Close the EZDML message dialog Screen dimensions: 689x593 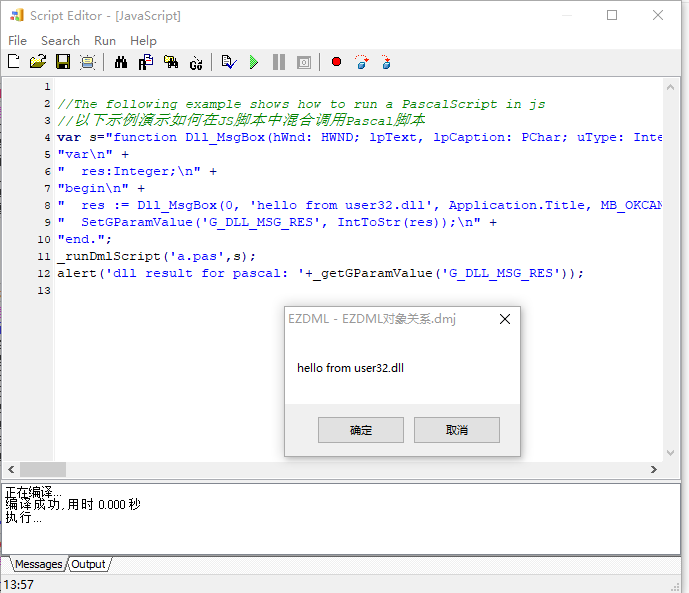pos(505,319)
